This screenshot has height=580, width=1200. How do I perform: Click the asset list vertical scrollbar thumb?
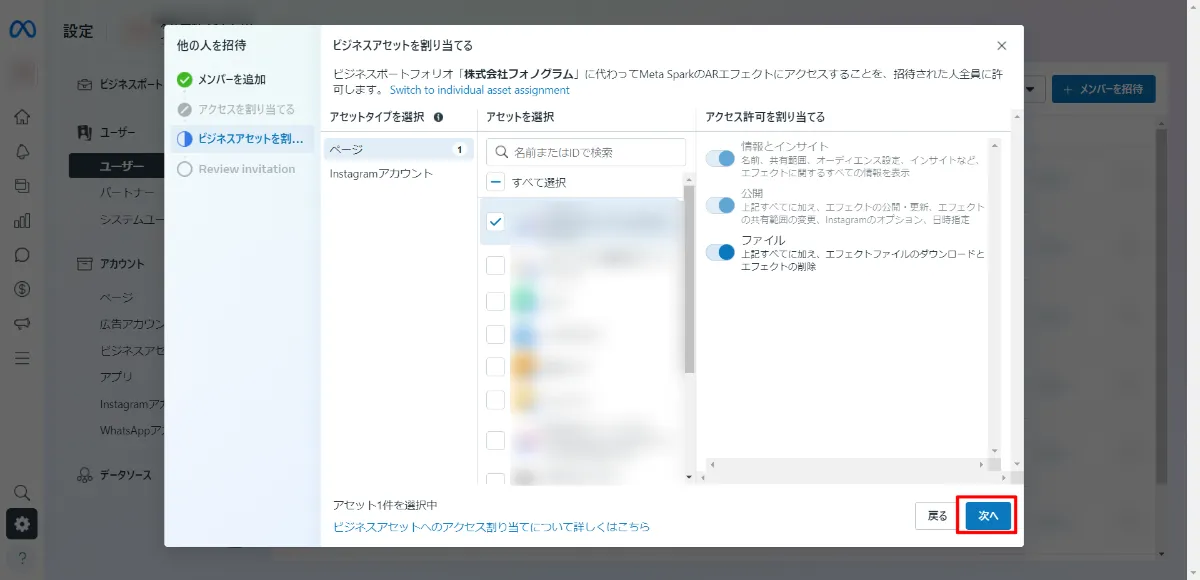688,279
